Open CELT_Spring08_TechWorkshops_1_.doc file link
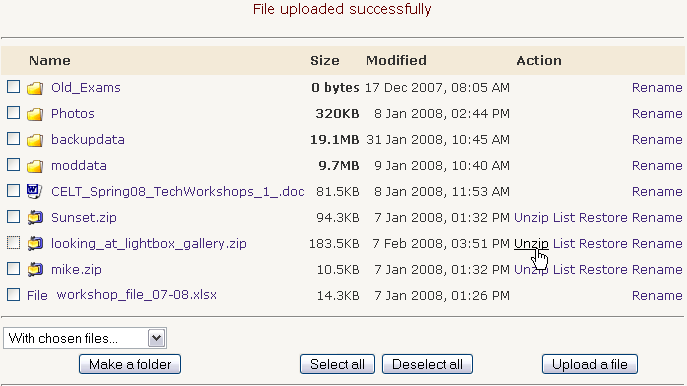687x386 pixels. pyautogui.click(x=177, y=191)
